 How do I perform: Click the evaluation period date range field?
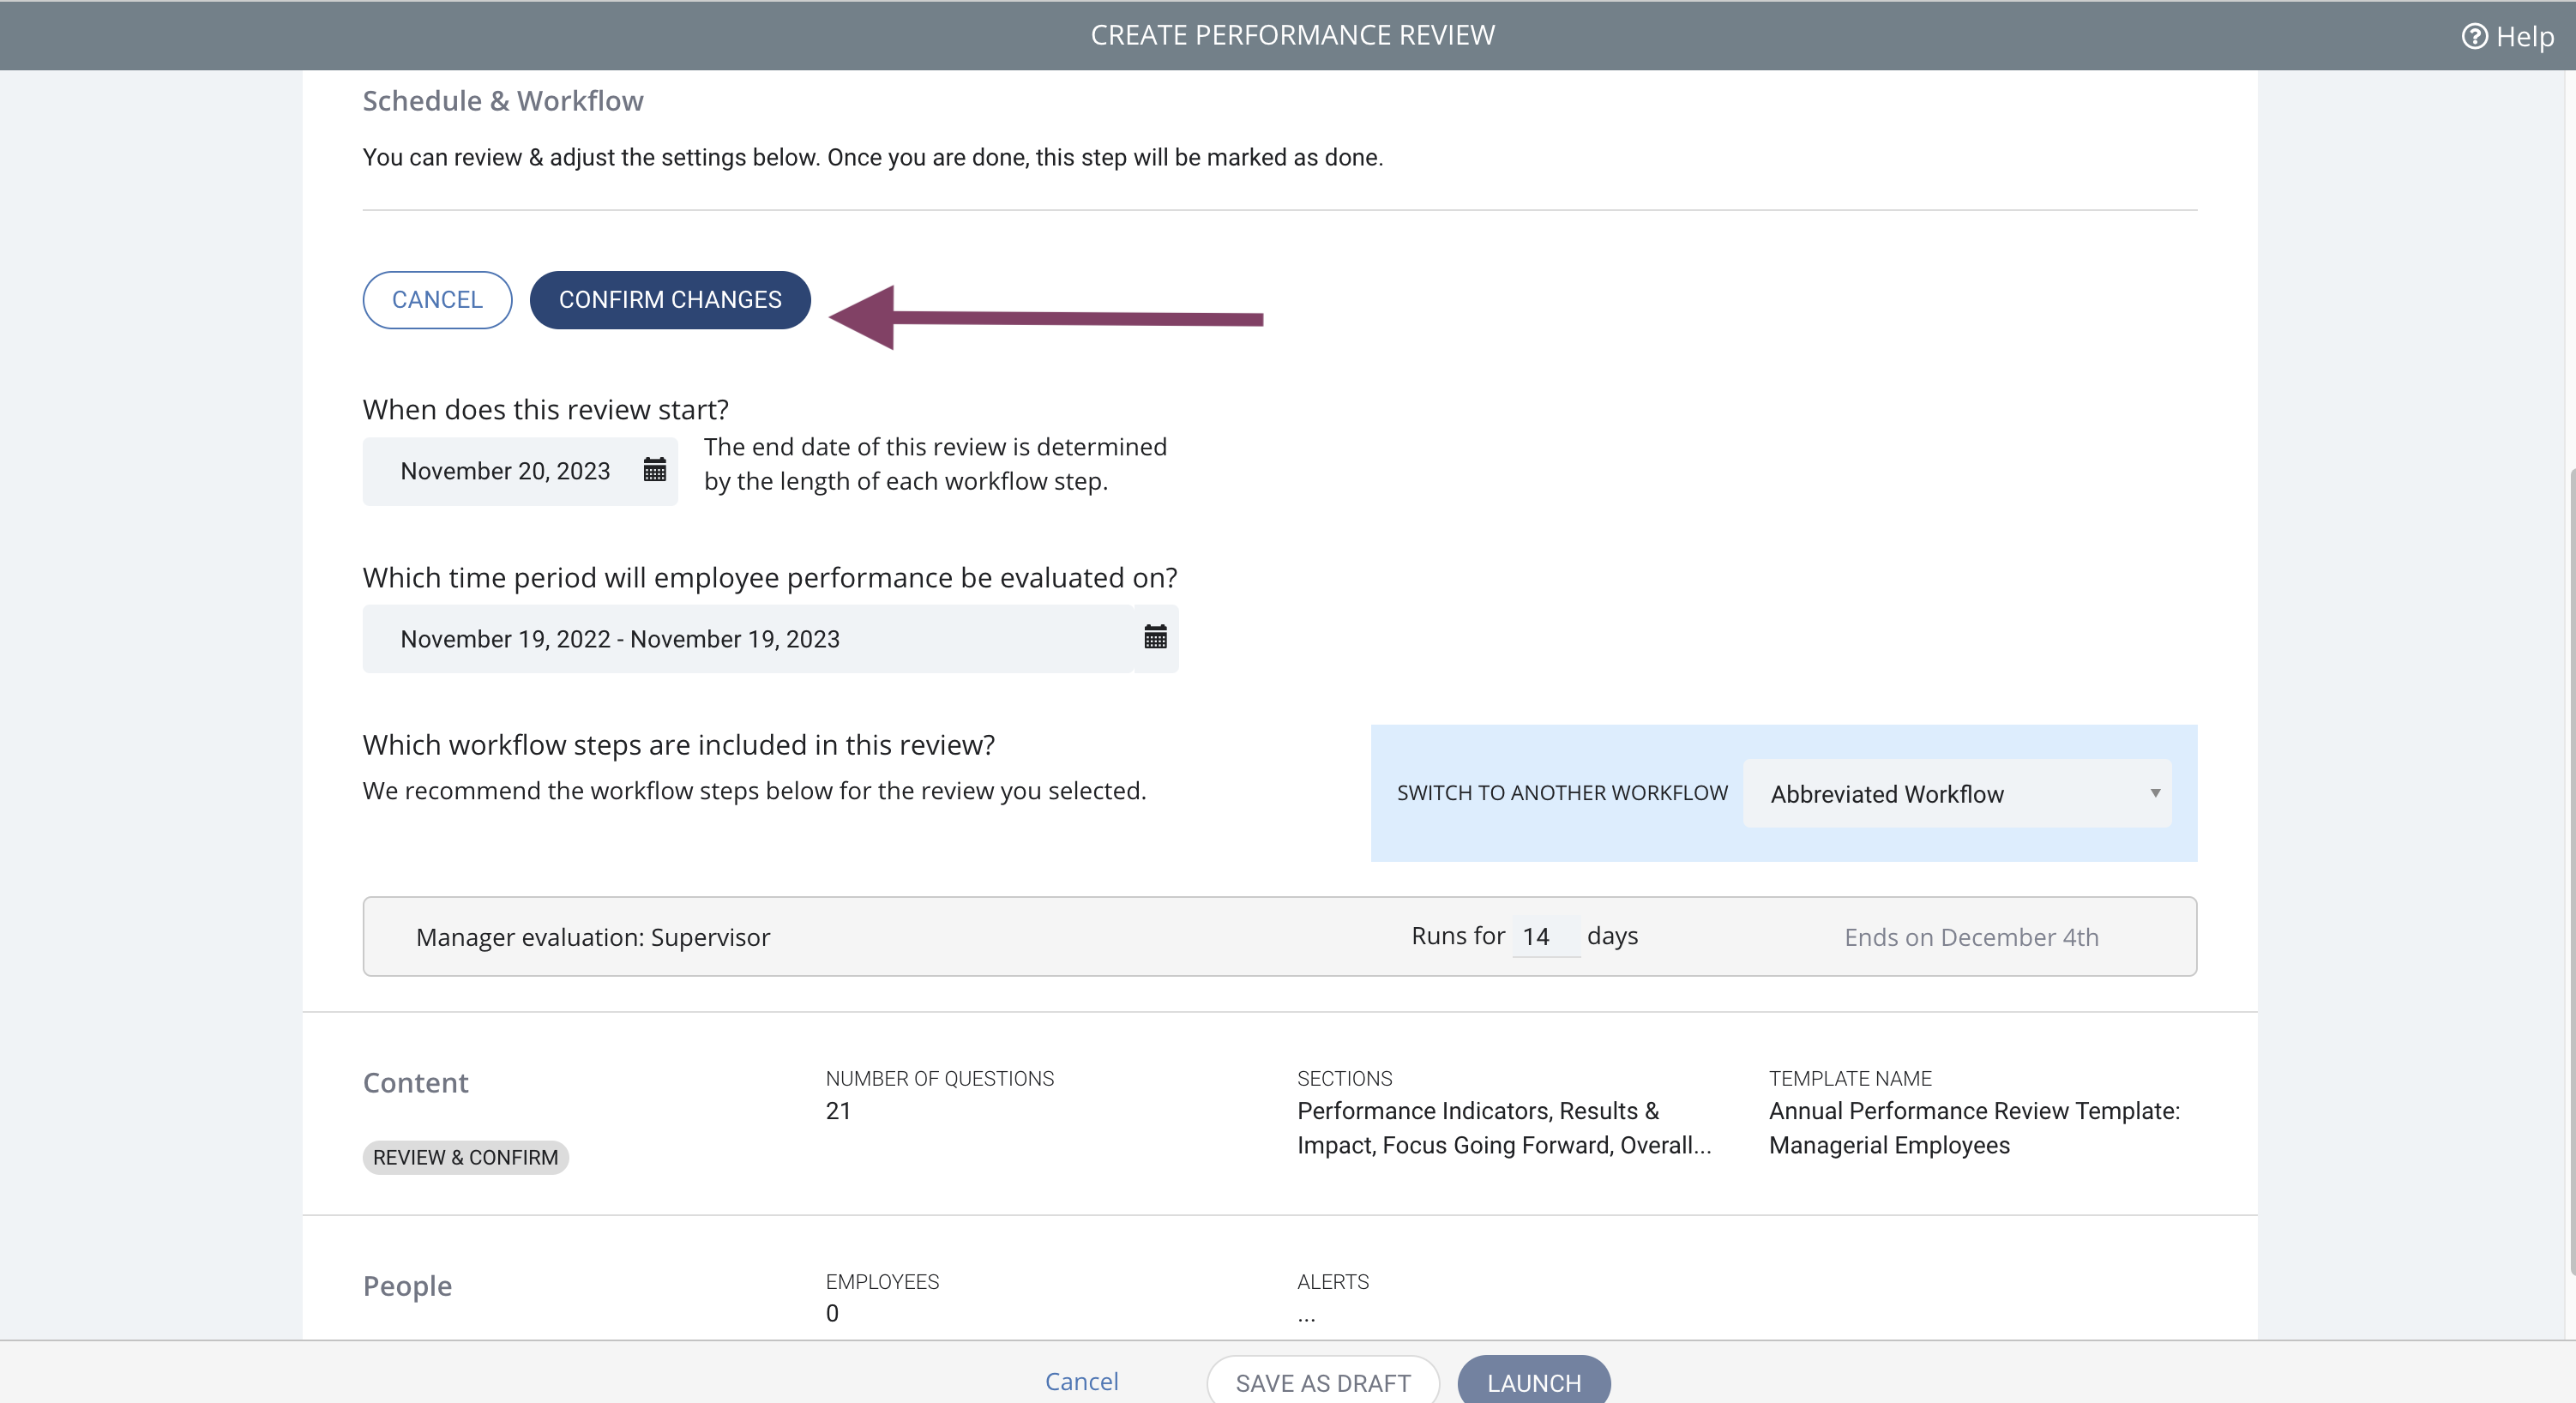(x=748, y=639)
